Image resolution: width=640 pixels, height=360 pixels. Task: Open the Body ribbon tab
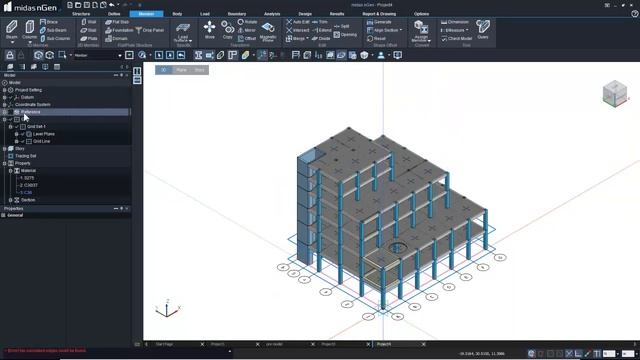point(177,14)
